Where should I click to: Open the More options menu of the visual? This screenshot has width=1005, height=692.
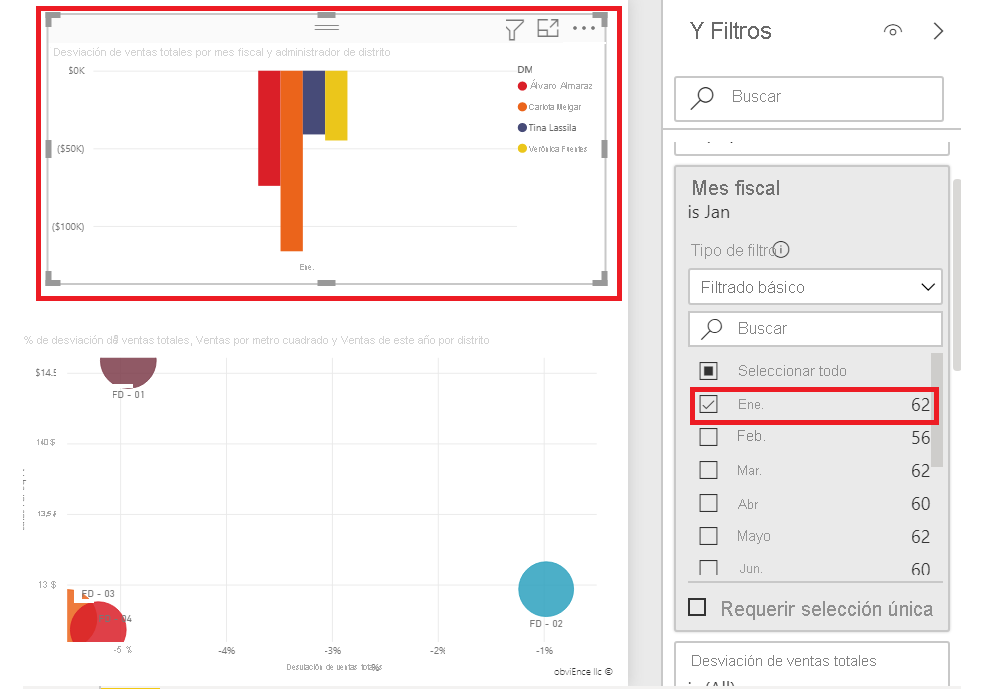pos(583,29)
